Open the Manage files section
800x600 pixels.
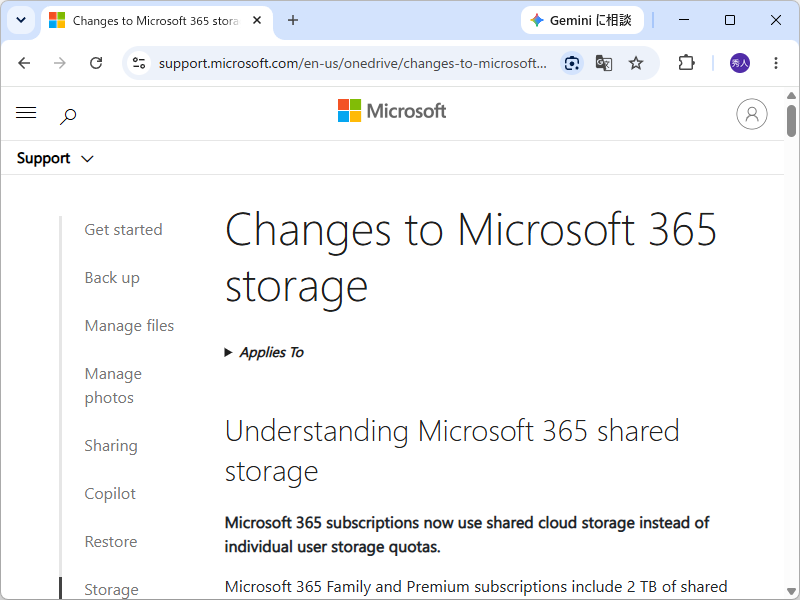[x=130, y=326]
